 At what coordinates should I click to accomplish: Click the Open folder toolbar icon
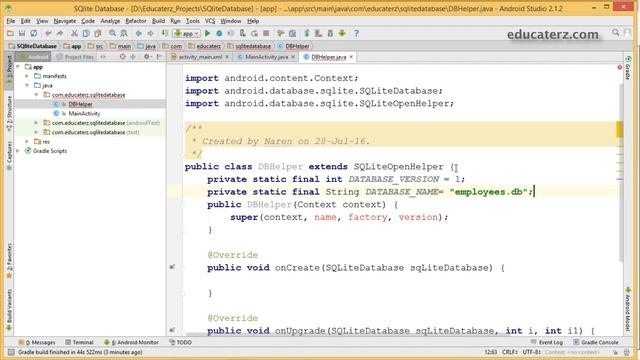tap(10, 33)
